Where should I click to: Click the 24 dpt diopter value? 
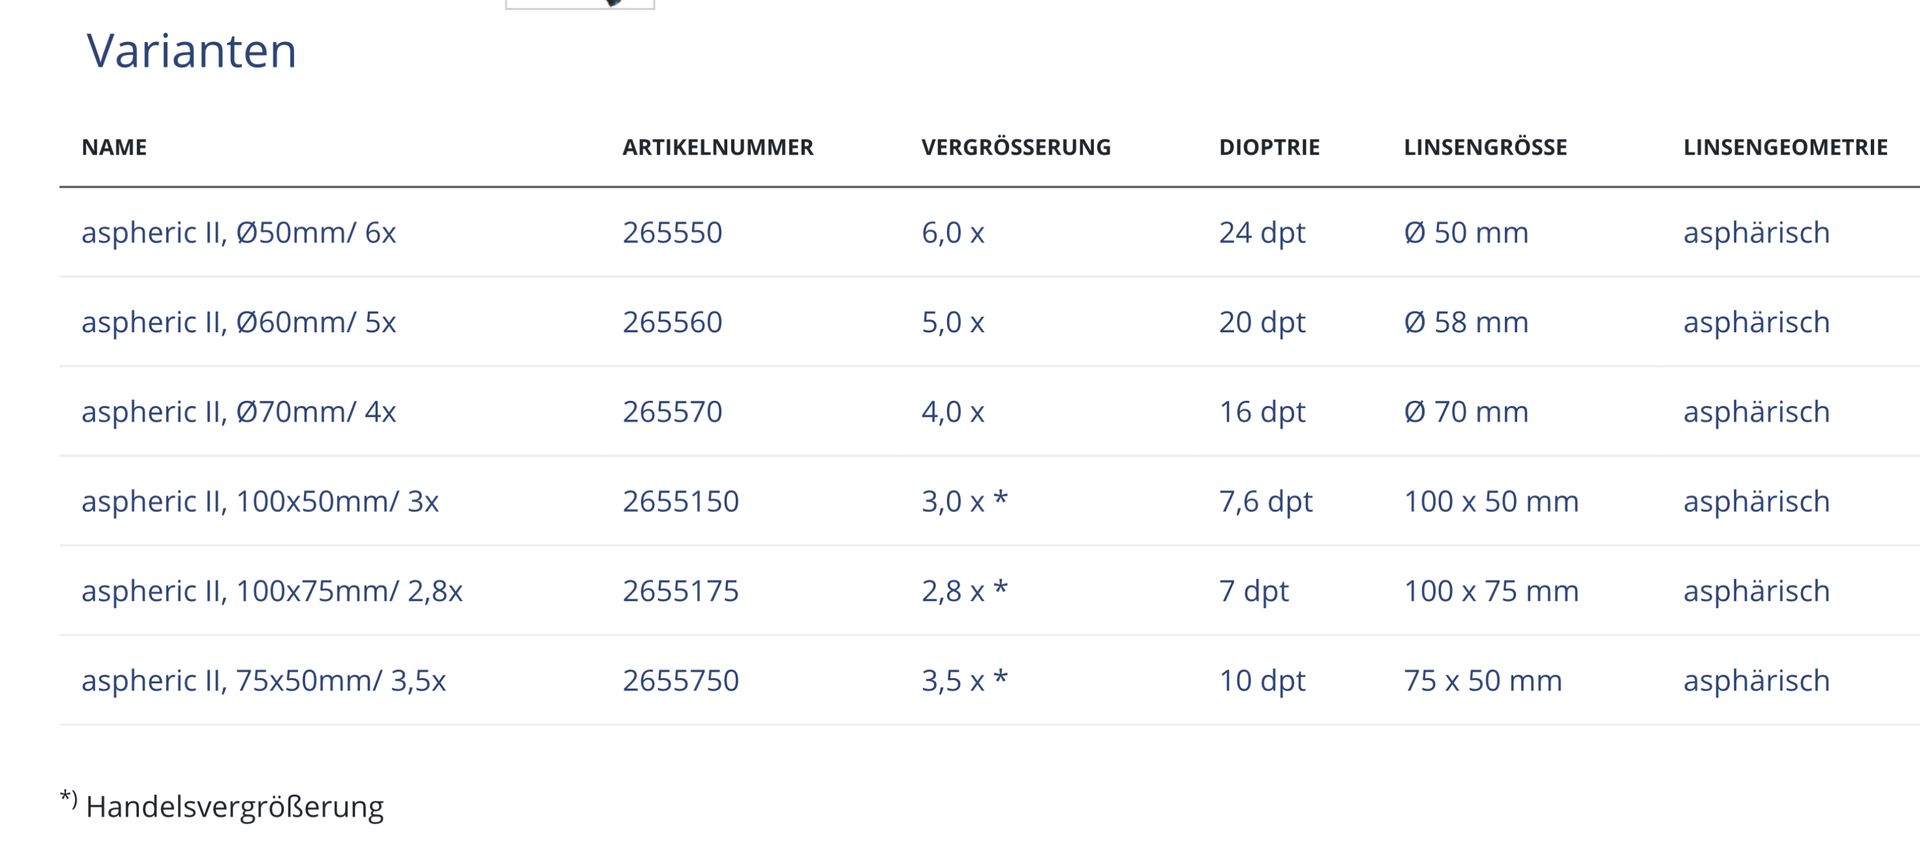pos(1262,232)
